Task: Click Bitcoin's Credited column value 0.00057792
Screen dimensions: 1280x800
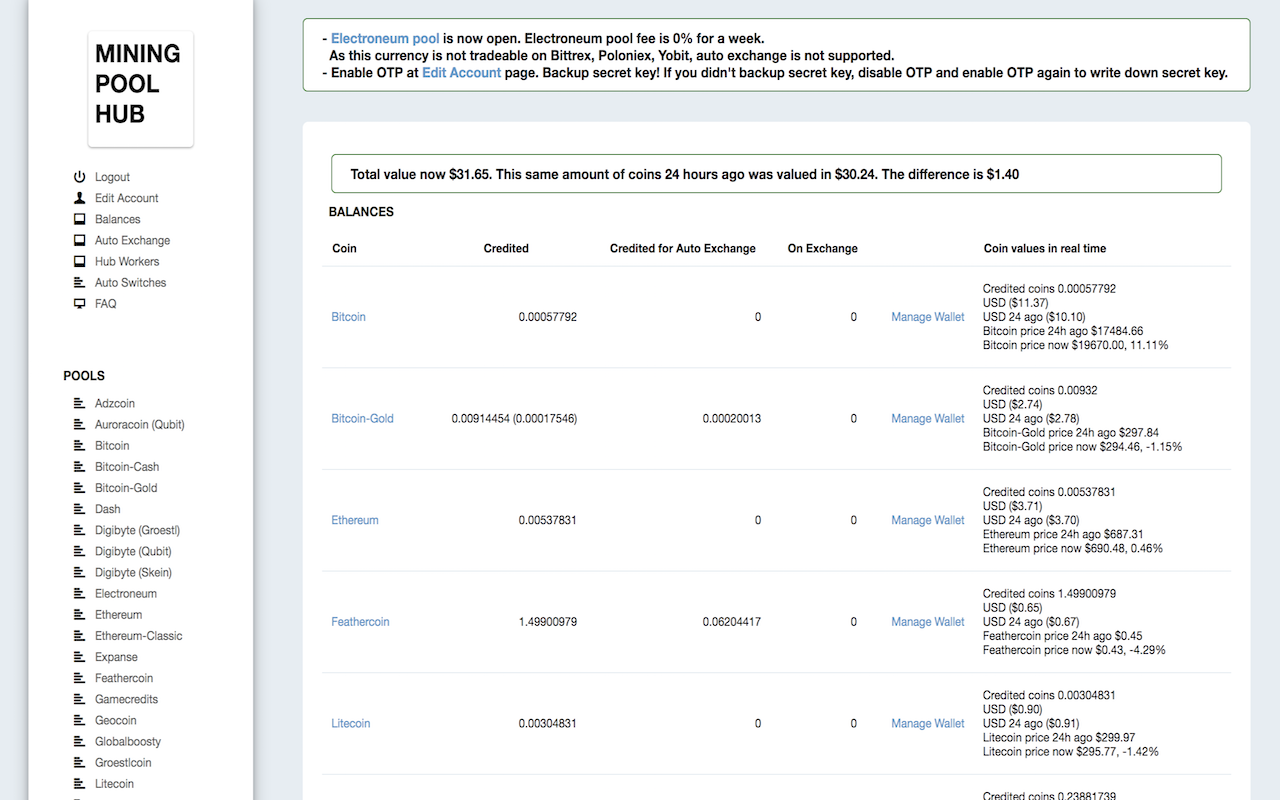Action: (x=547, y=317)
